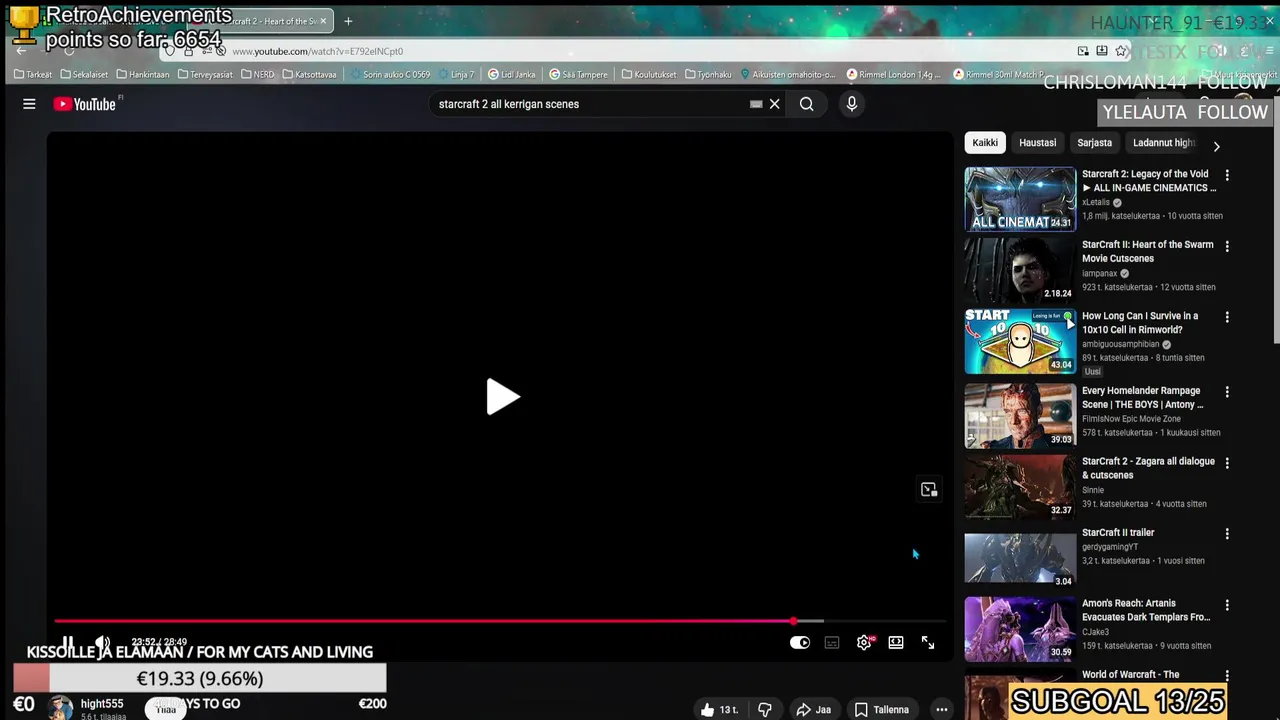The height and width of the screenshot is (720, 1280).
Task: Open the Työnhaku bookmarks folder
Action: pyautogui.click(x=708, y=74)
